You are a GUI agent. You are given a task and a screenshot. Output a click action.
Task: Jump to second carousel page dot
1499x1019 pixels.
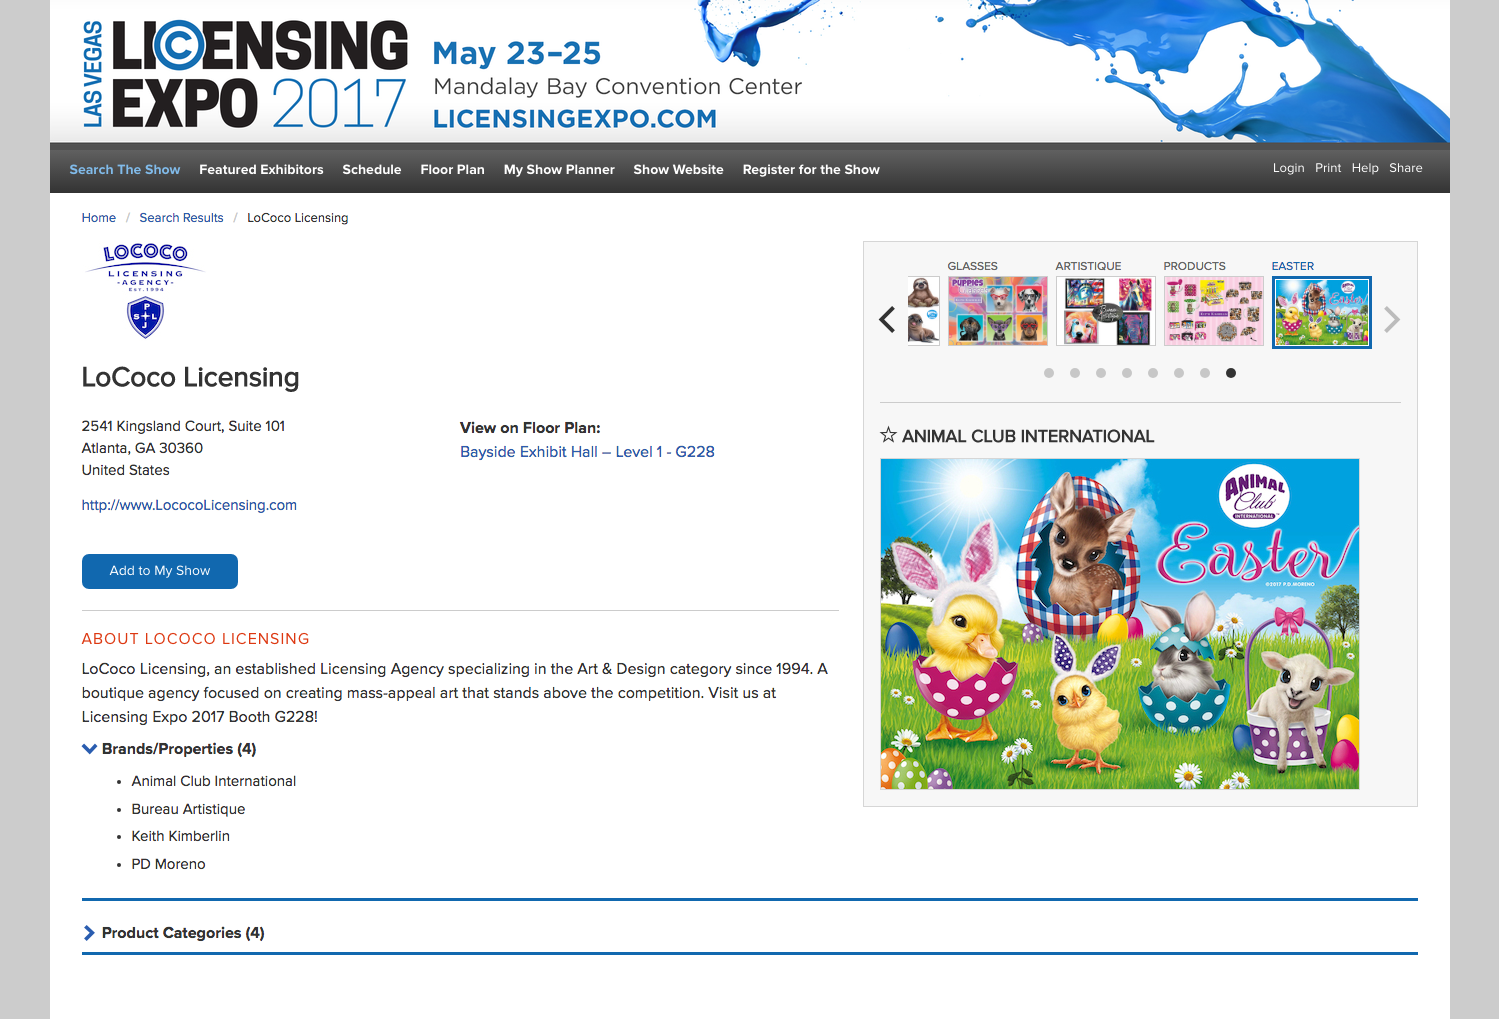coord(1075,373)
